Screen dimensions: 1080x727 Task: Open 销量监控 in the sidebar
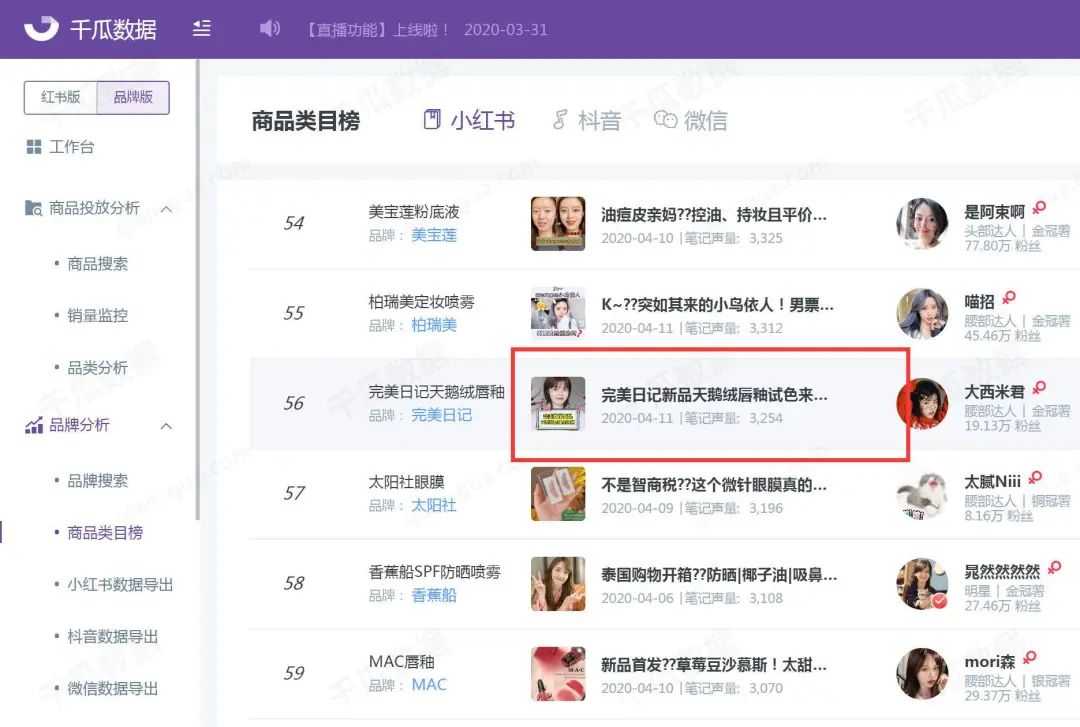tap(97, 315)
